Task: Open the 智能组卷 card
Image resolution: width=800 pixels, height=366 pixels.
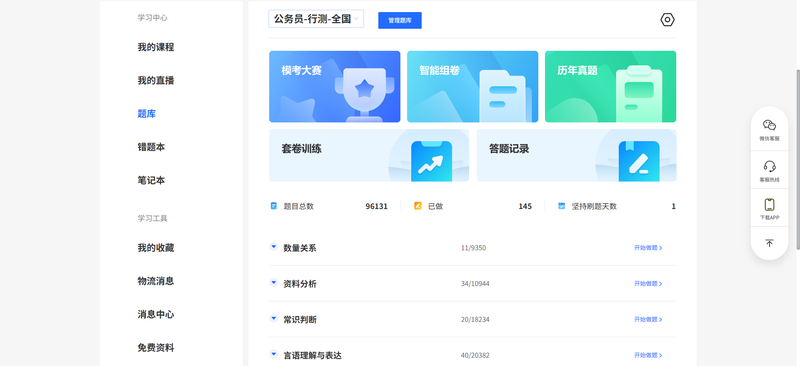Action: [472, 86]
